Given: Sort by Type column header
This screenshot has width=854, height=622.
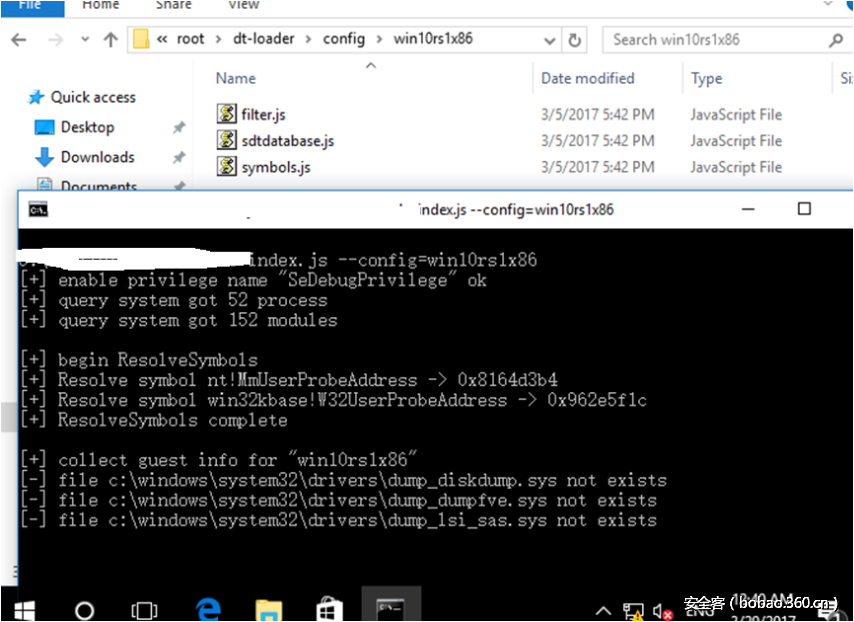Looking at the screenshot, I should pos(706,78).
